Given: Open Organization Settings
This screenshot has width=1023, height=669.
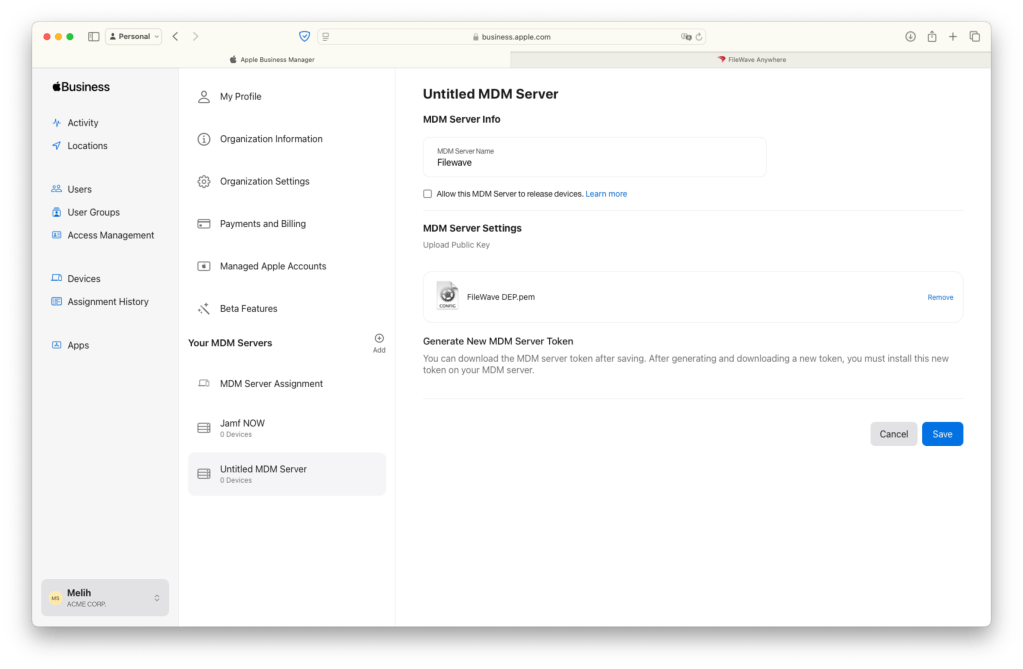Looking at the screenshot, I should point(264,182).
